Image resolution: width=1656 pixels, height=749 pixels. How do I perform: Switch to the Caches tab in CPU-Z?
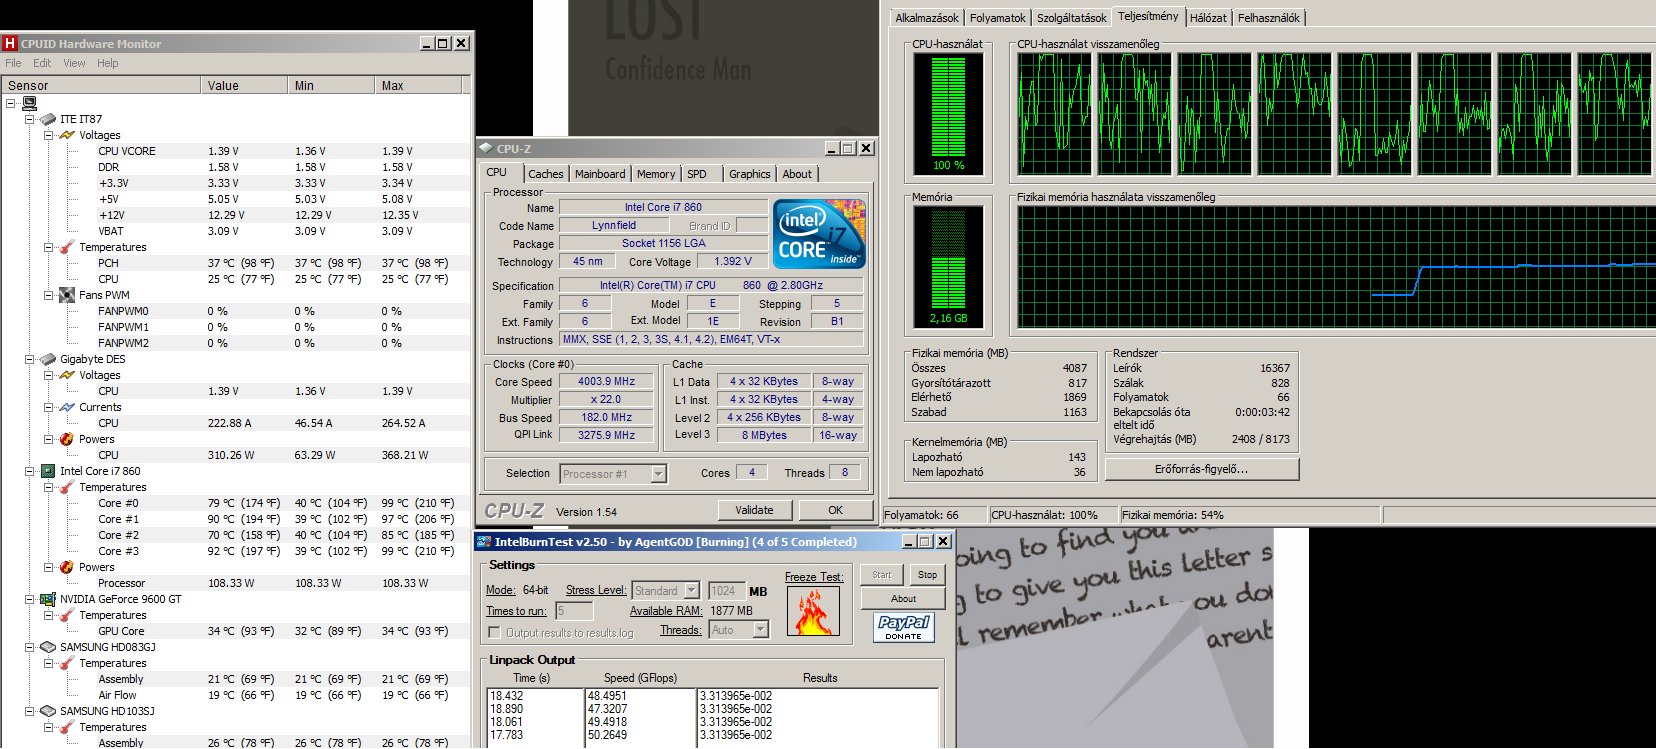pyautogui.click(x=546, y=174)
